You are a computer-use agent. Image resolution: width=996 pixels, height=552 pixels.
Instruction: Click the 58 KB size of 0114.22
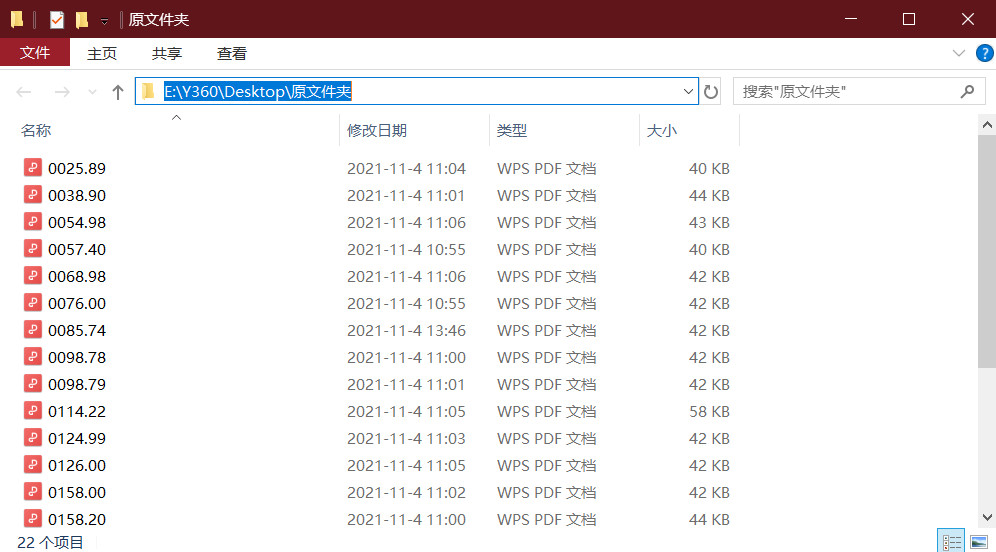point(709,412)
